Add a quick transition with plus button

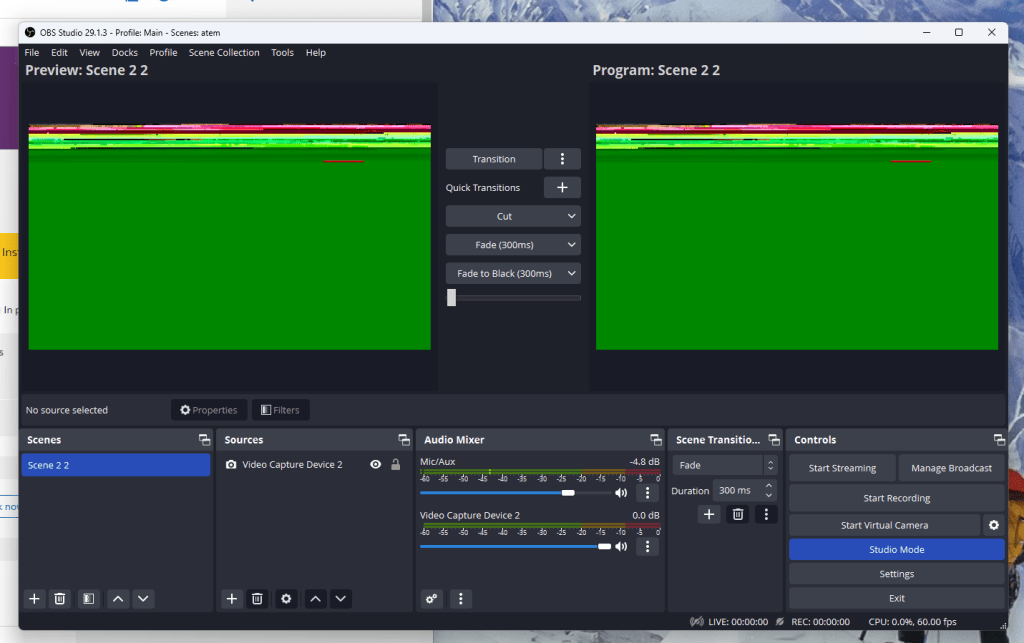(562, 187)
